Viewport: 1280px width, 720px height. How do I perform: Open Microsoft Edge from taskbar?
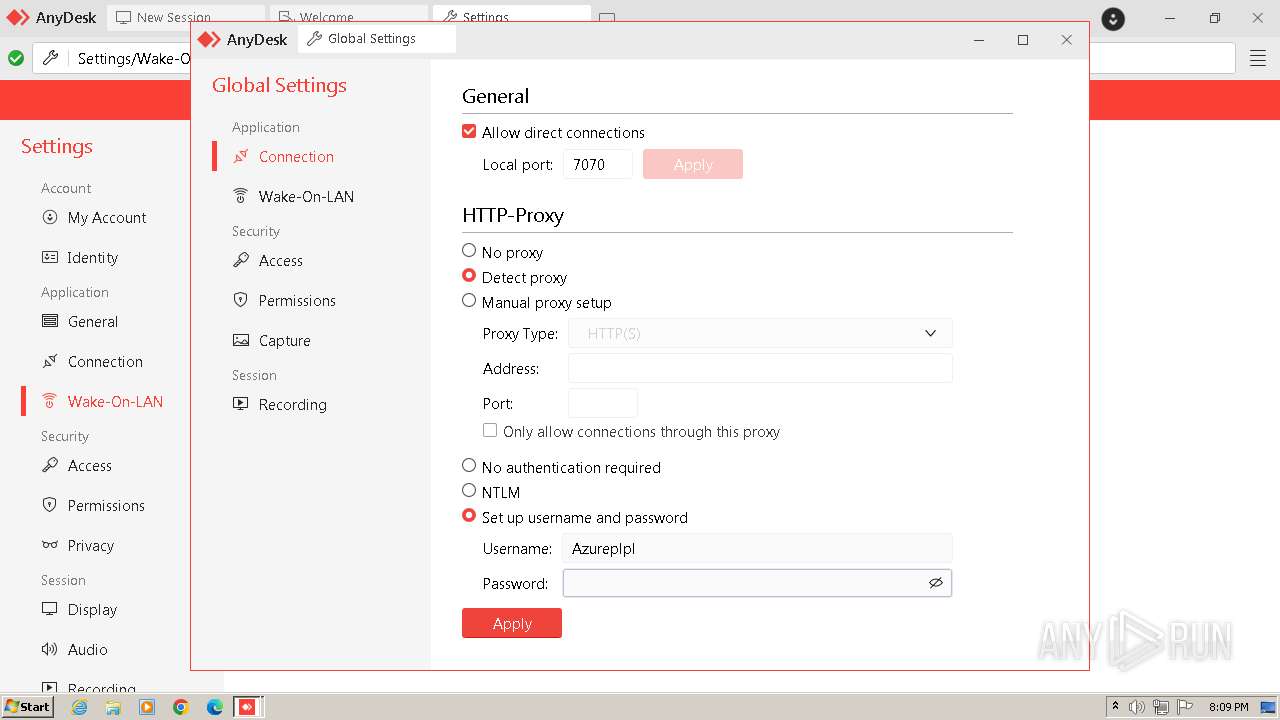215,707
